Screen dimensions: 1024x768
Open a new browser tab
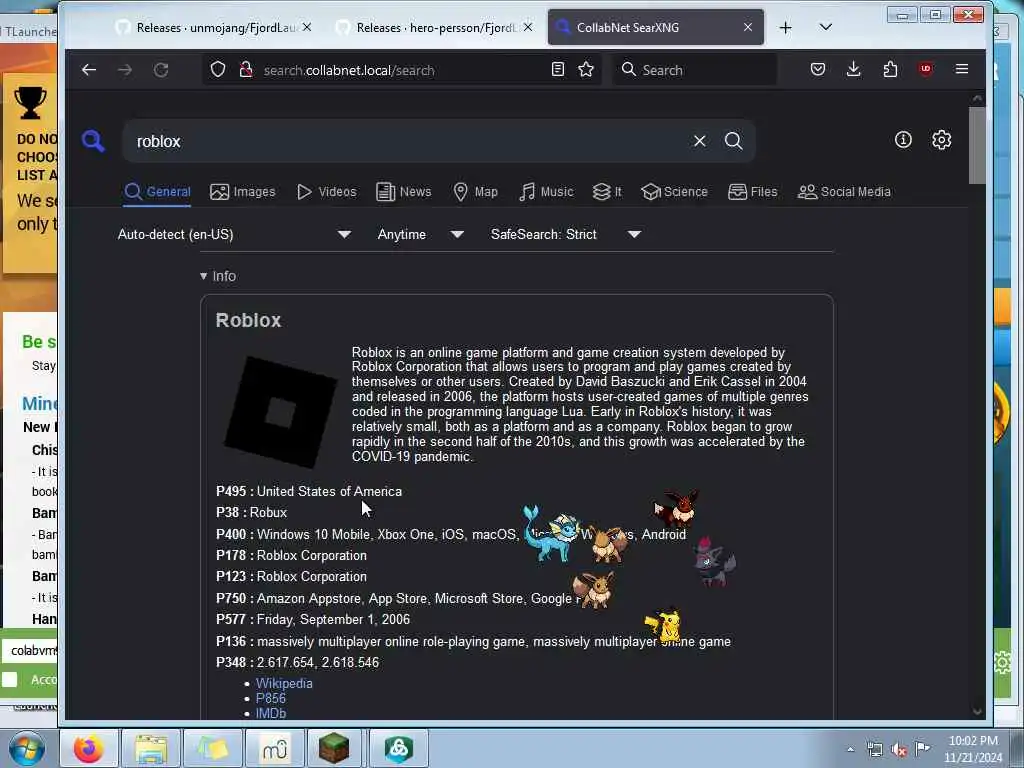[786, 27]
